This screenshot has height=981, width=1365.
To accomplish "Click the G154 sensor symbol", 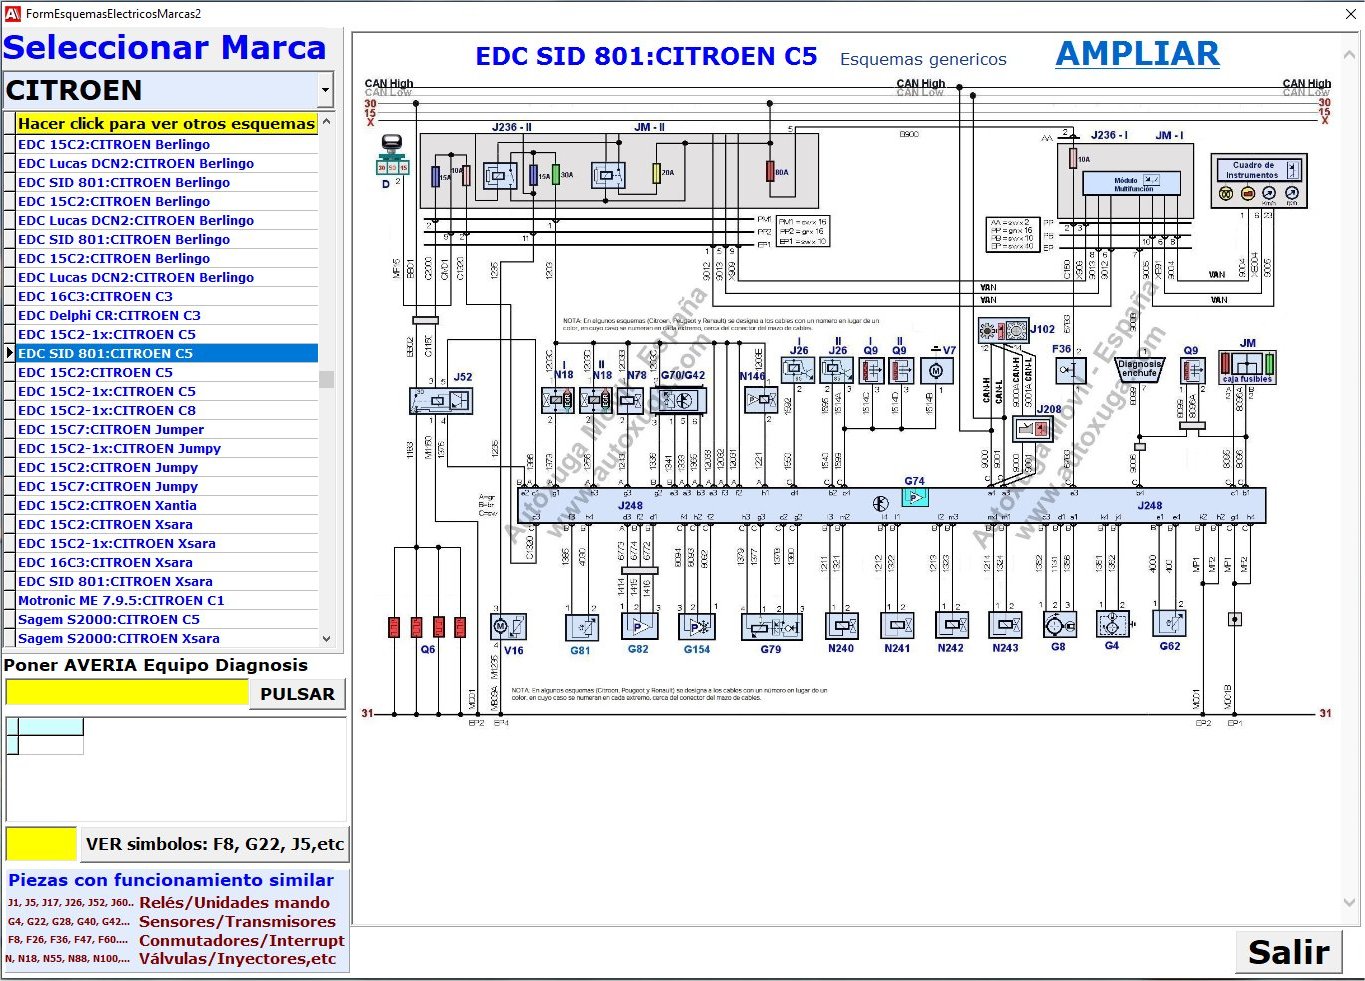I will [697, 626].
